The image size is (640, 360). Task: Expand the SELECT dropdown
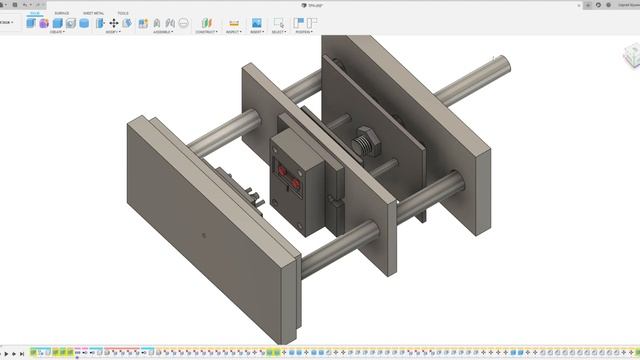pos(279,32)
